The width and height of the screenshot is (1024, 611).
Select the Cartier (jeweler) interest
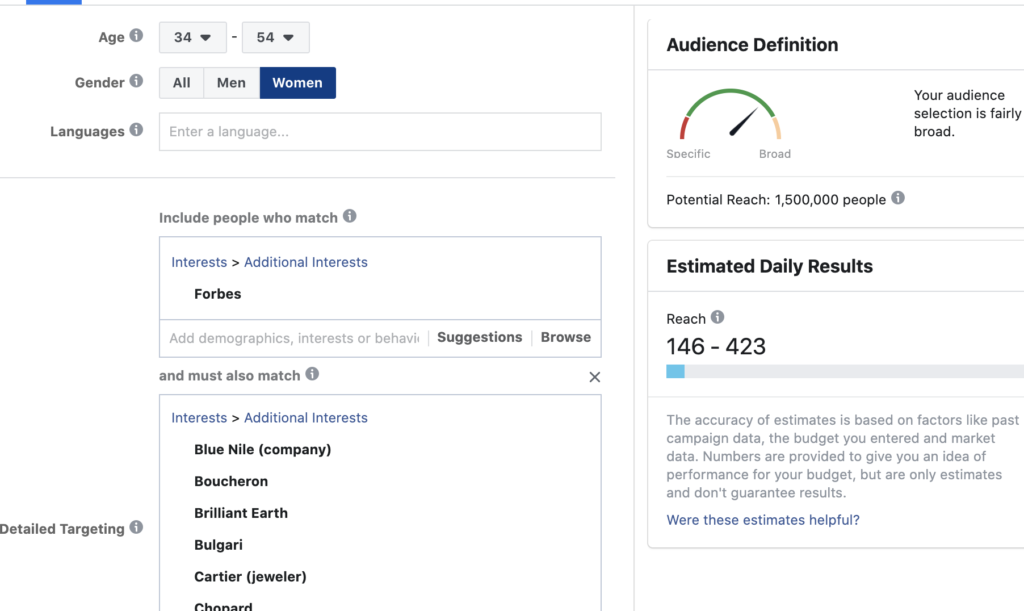tap(250, 577)
